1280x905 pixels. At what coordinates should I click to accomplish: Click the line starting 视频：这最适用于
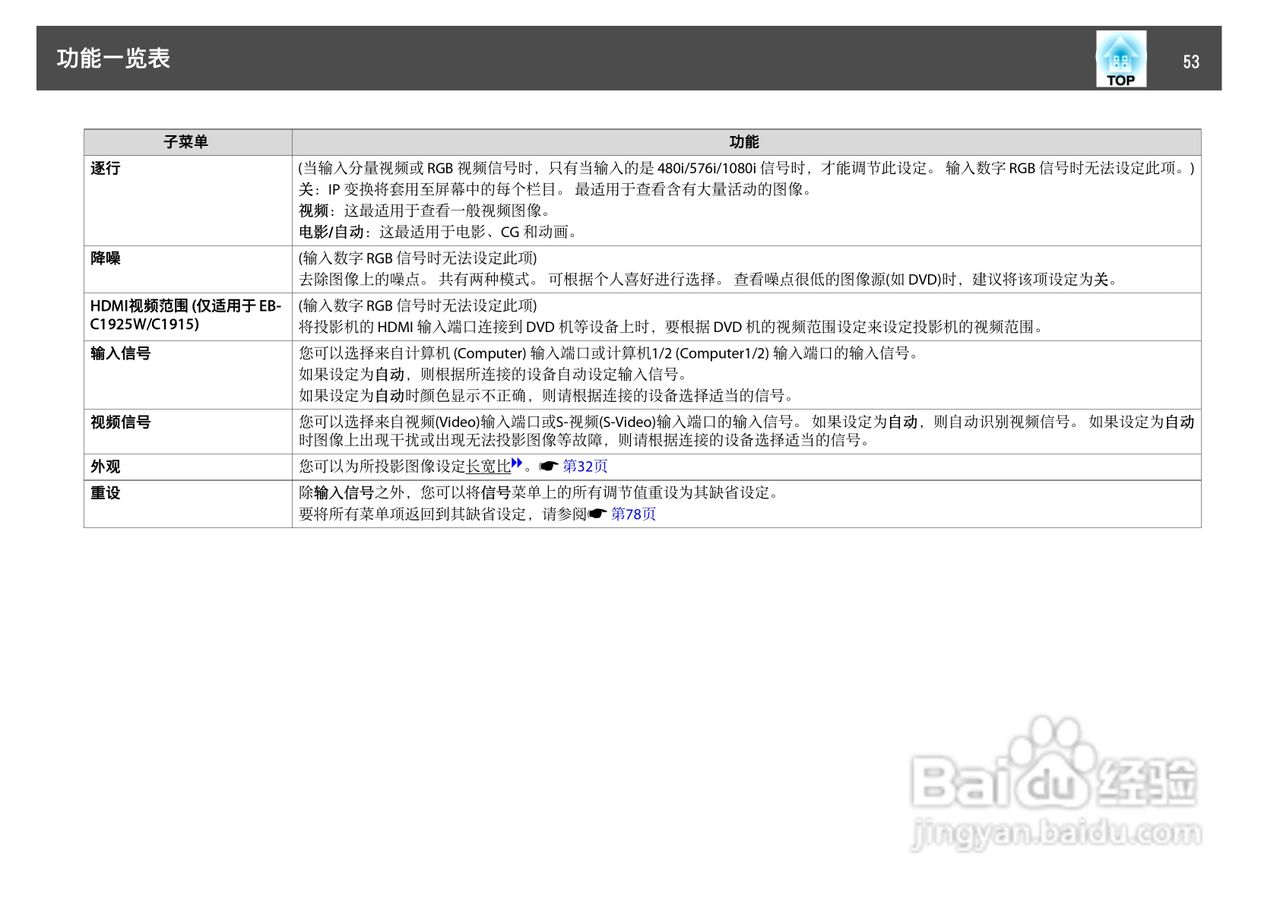point(425,211)
